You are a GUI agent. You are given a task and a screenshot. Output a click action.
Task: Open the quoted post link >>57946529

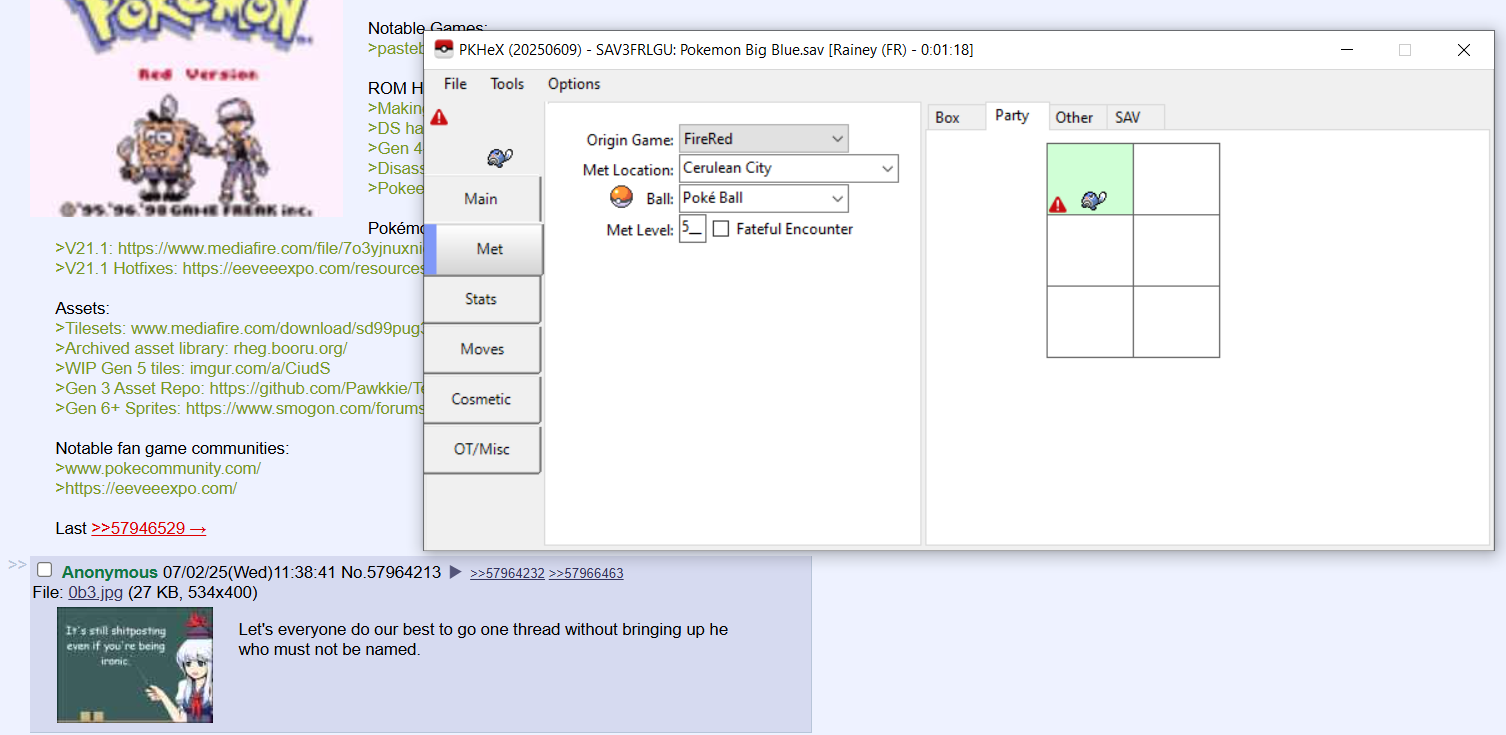[149, 528]
